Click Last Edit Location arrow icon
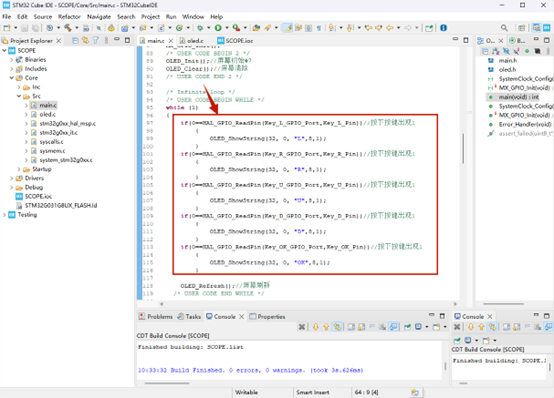The height and width of the screenshot is (398, 554). [369, 28]
